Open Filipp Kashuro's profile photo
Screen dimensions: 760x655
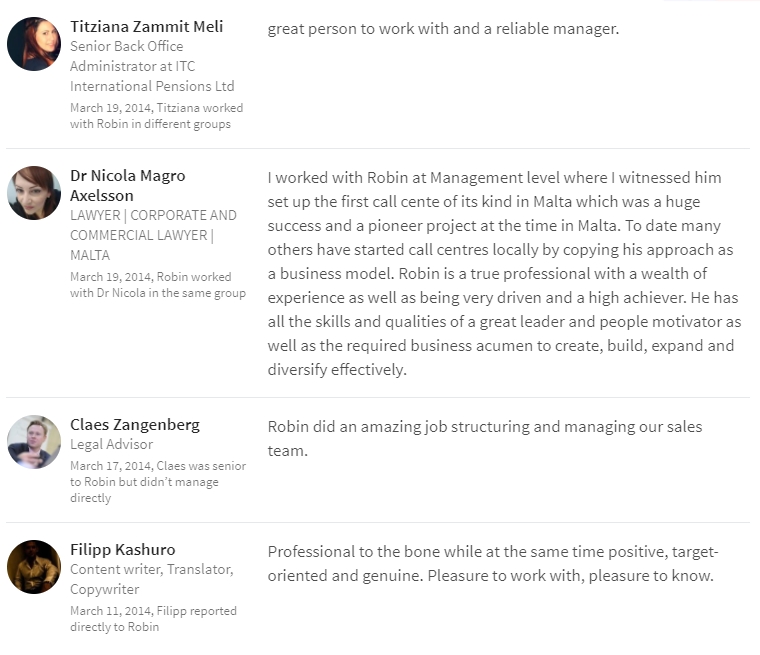click(34, 567)
